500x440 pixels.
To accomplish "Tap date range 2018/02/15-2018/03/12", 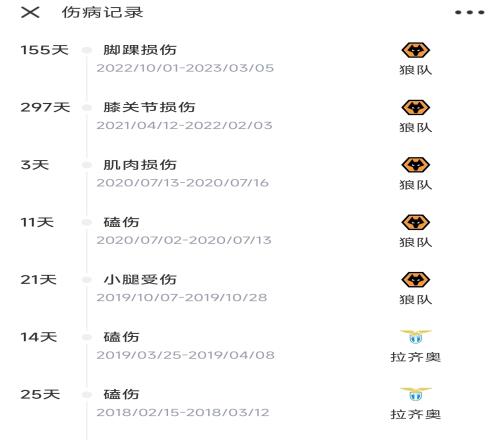I will 183,413.
